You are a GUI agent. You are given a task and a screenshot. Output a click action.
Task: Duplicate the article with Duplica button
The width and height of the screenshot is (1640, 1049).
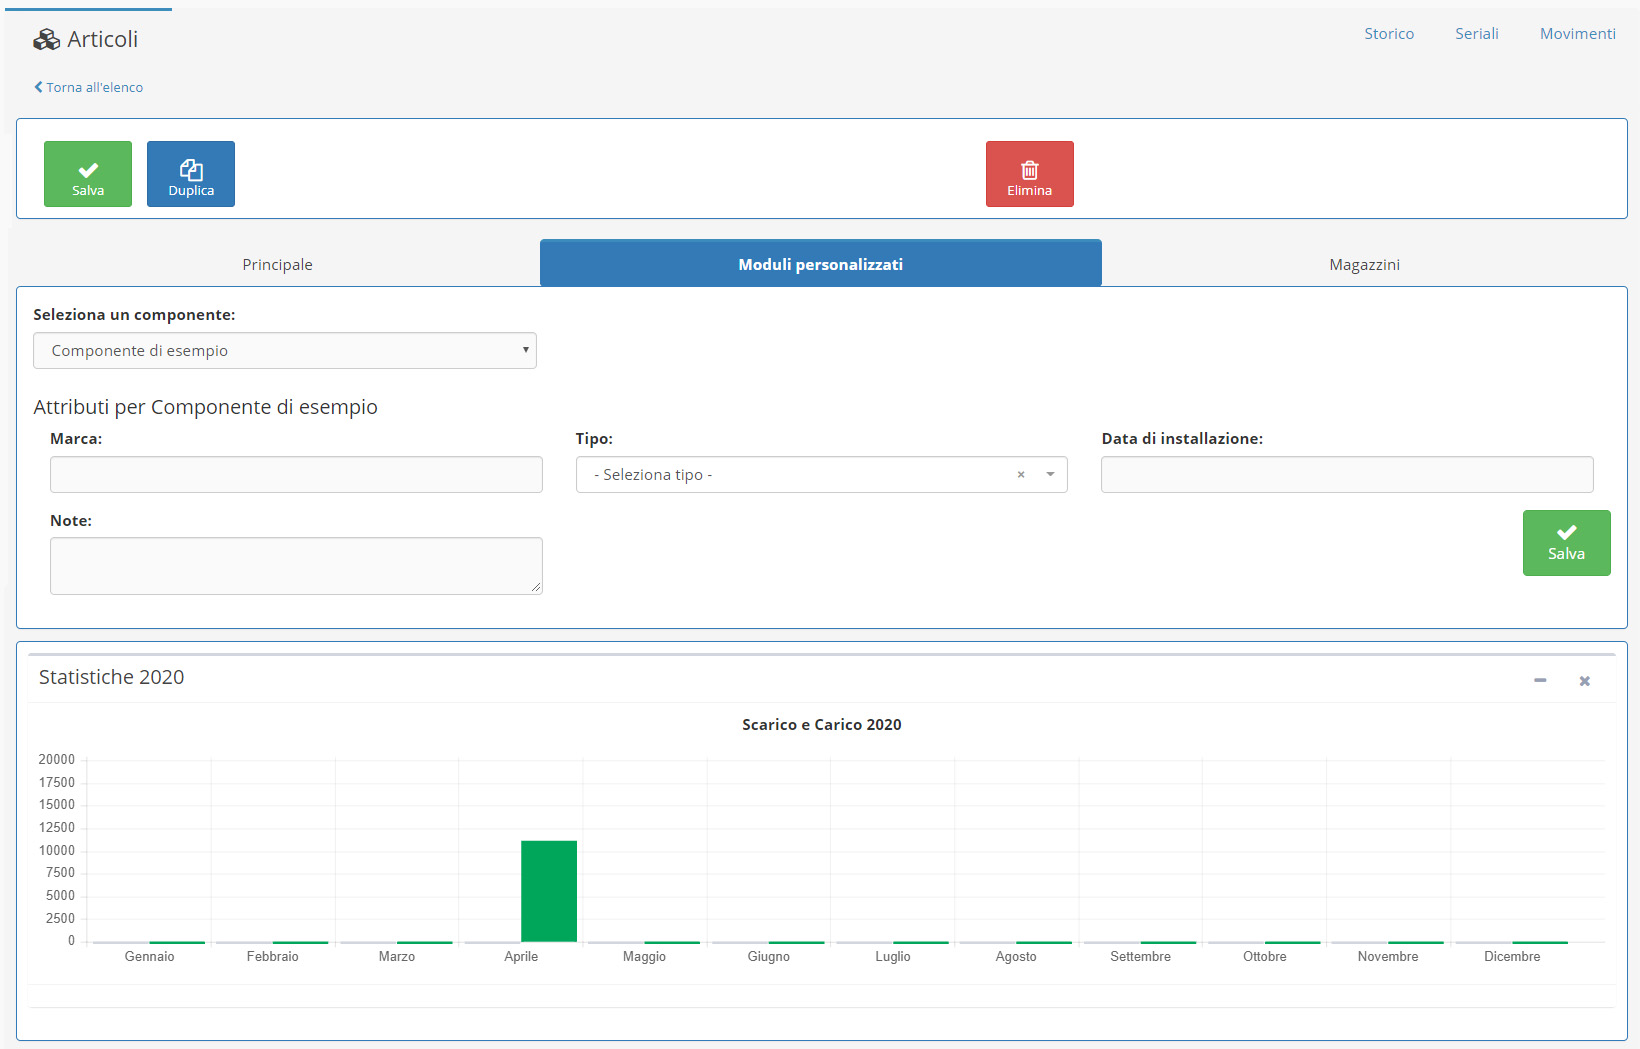(191, 174)
